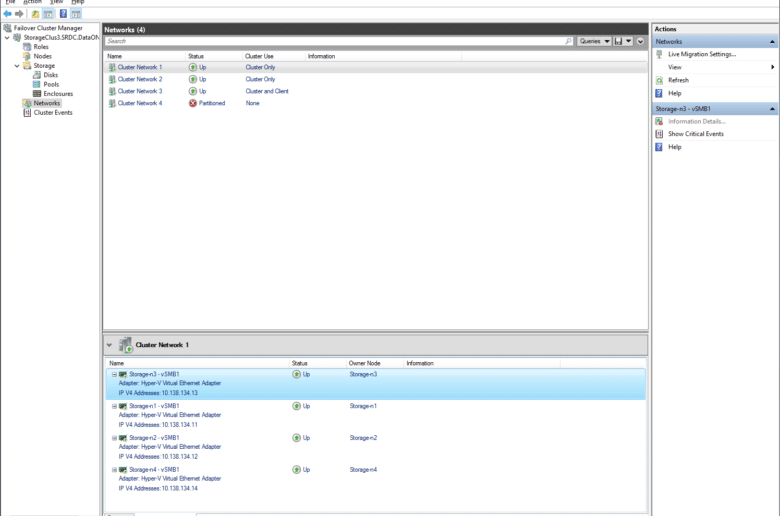This screenshot has height=516, width=780.
Task: Collapse the Networks actions section
Action: [772, 42]
